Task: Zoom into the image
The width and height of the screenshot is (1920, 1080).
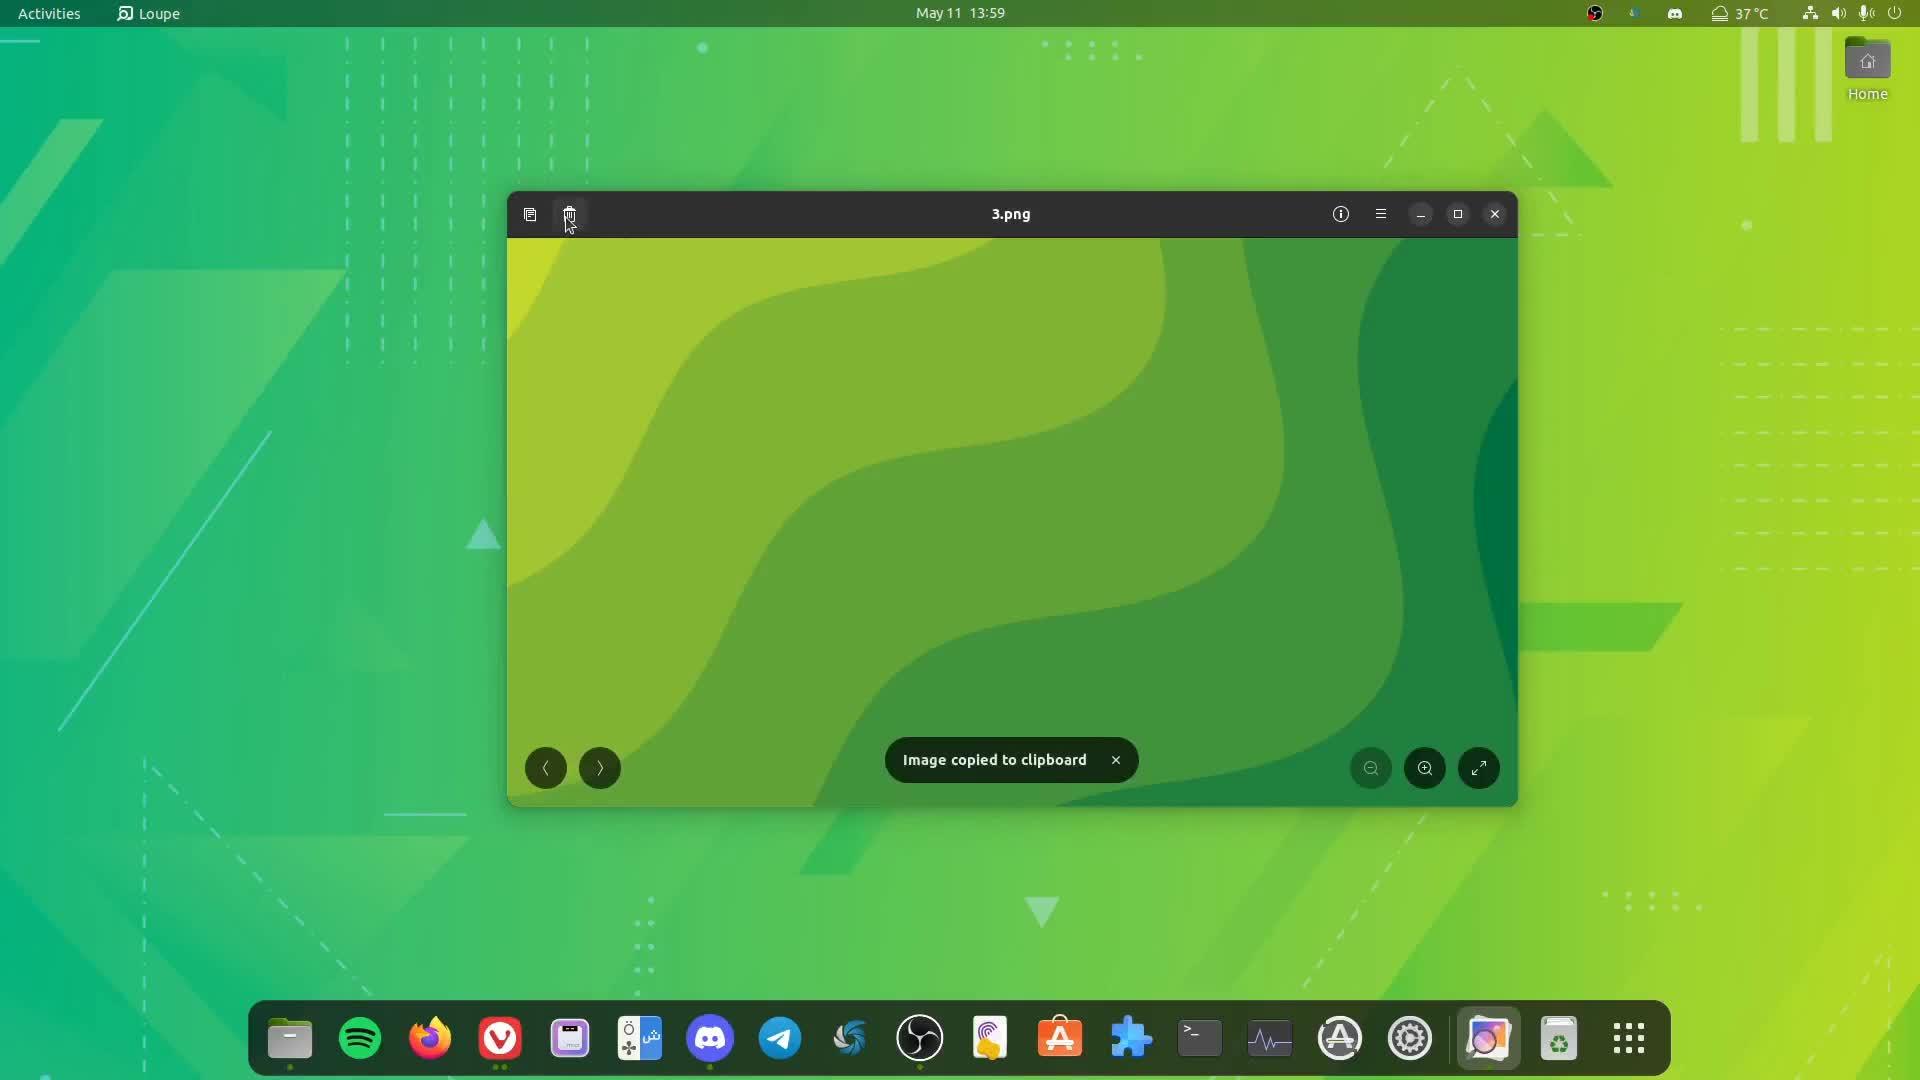Action: tap(1424, 768)
